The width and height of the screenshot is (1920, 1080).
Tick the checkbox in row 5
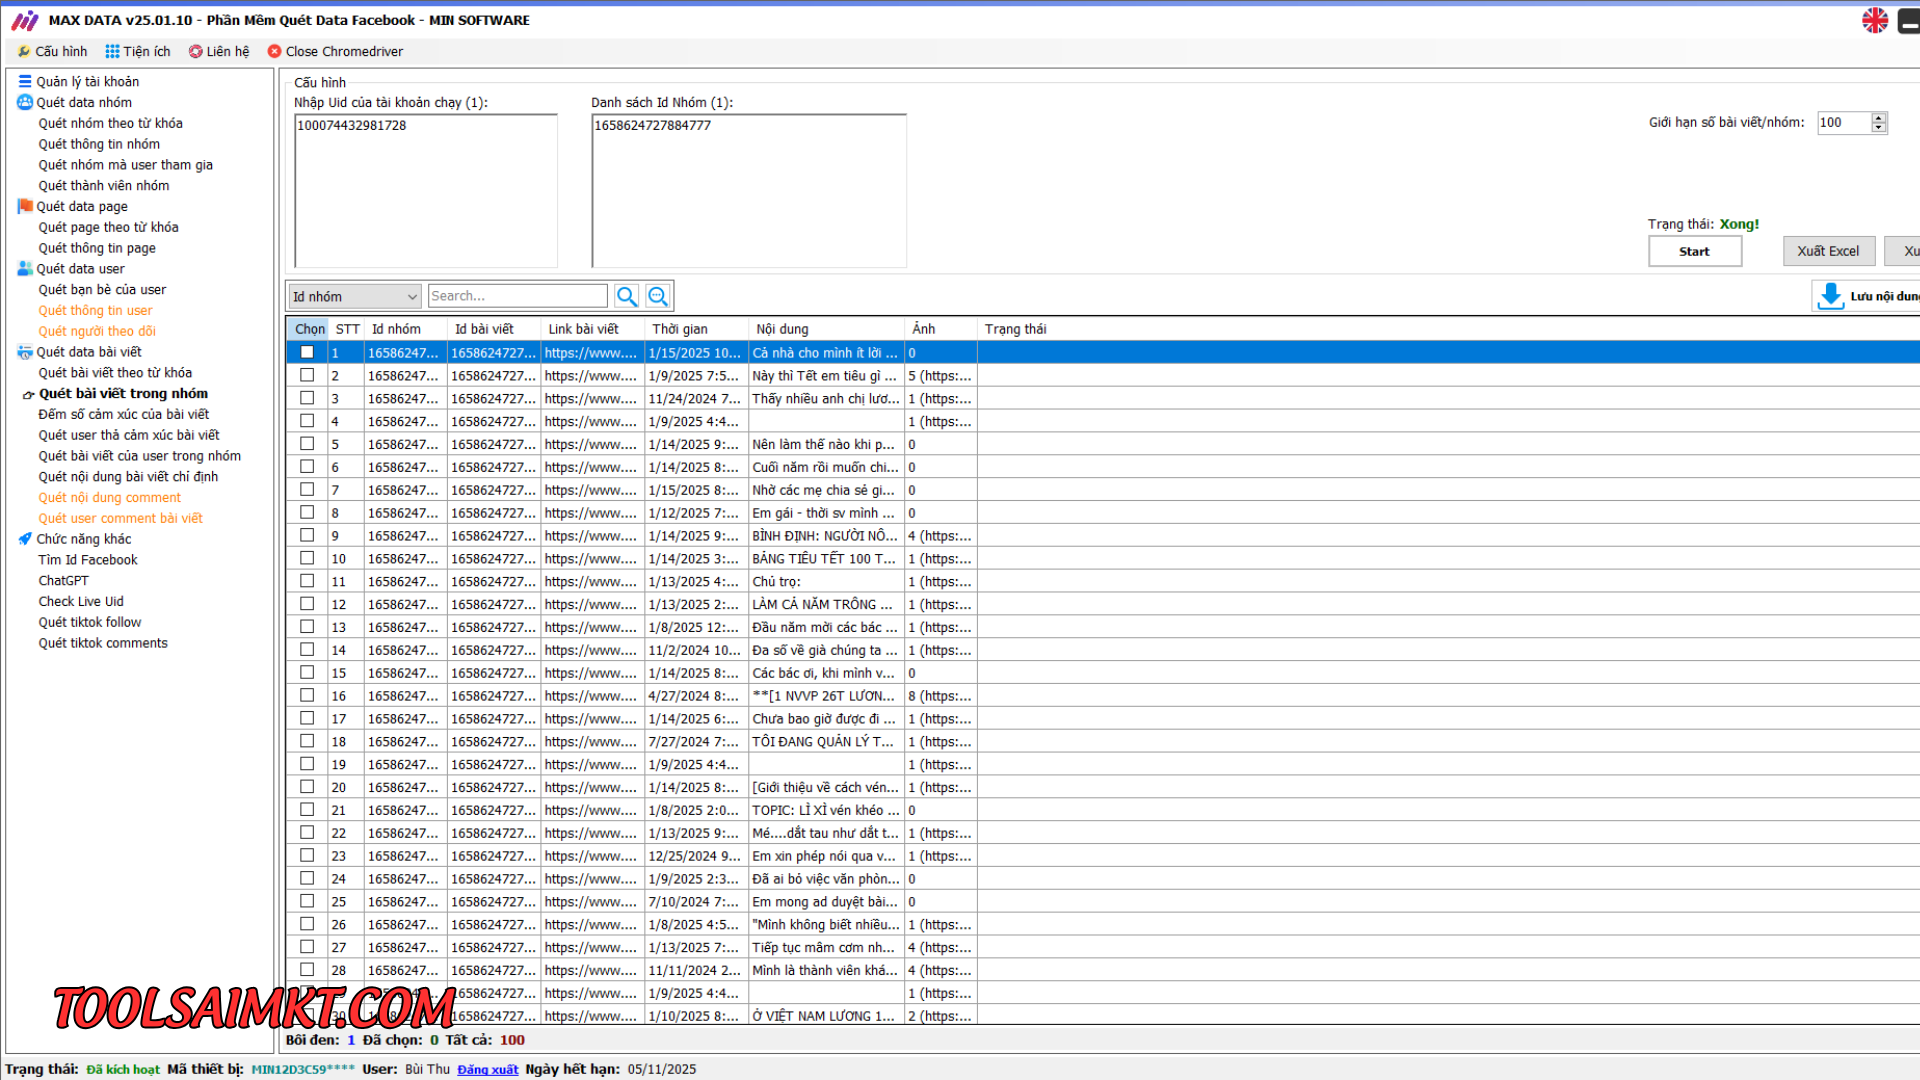(307, 444)
